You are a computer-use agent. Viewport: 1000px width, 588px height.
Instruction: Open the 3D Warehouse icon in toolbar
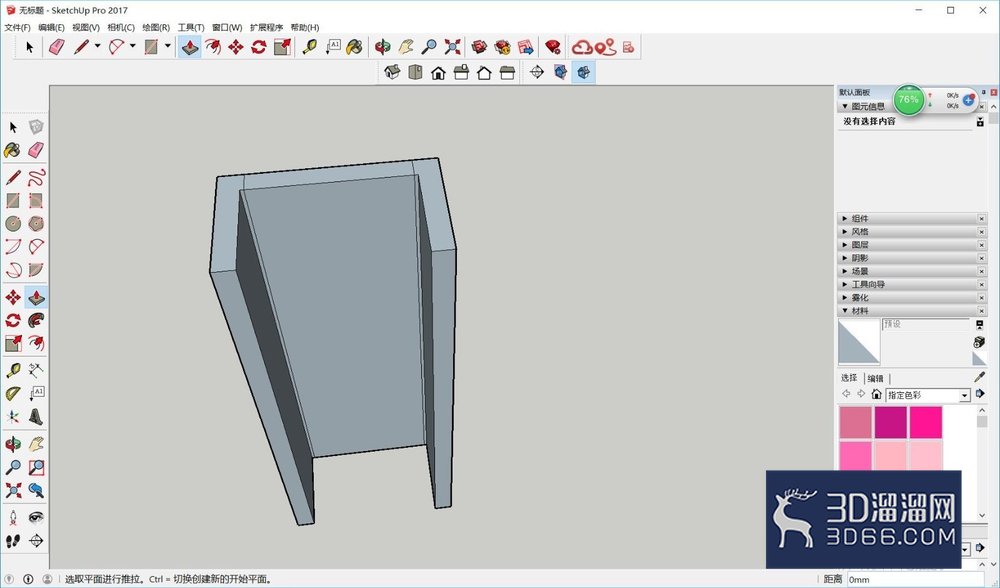coord(479,47)
